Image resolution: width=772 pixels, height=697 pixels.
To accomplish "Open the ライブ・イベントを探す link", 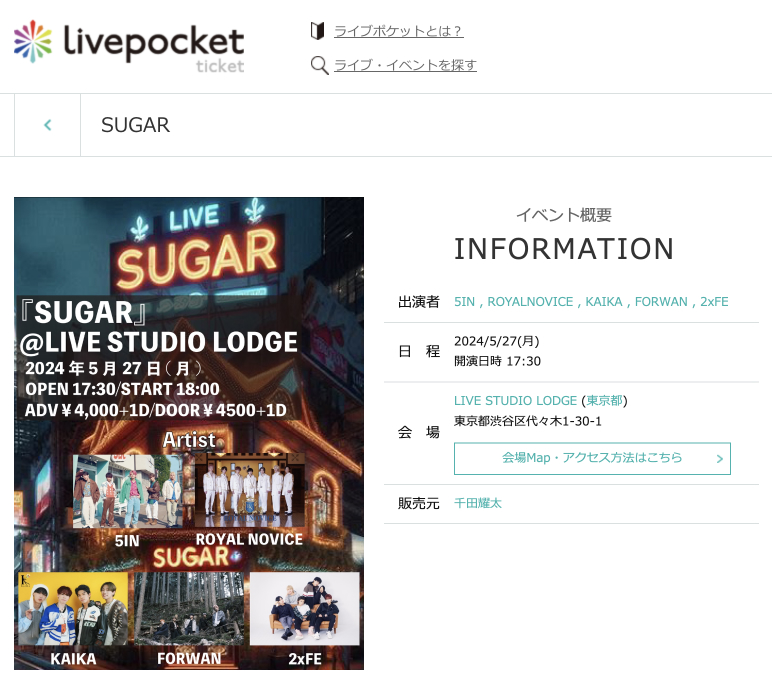I will point(405,65).
